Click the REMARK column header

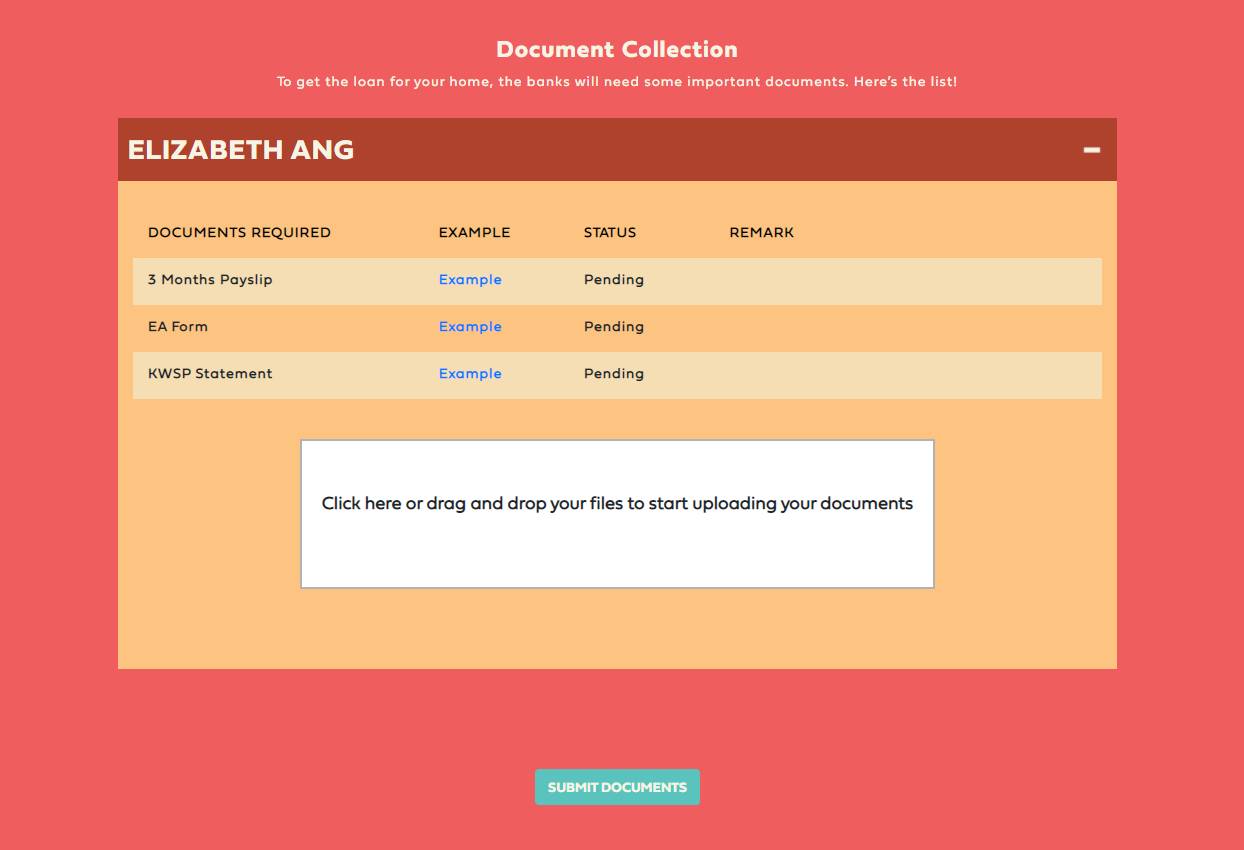[x=762, y=232]
